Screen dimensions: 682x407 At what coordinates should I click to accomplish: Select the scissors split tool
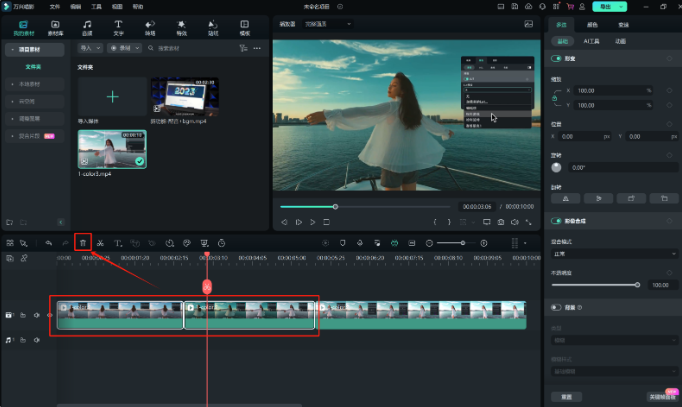100,243
